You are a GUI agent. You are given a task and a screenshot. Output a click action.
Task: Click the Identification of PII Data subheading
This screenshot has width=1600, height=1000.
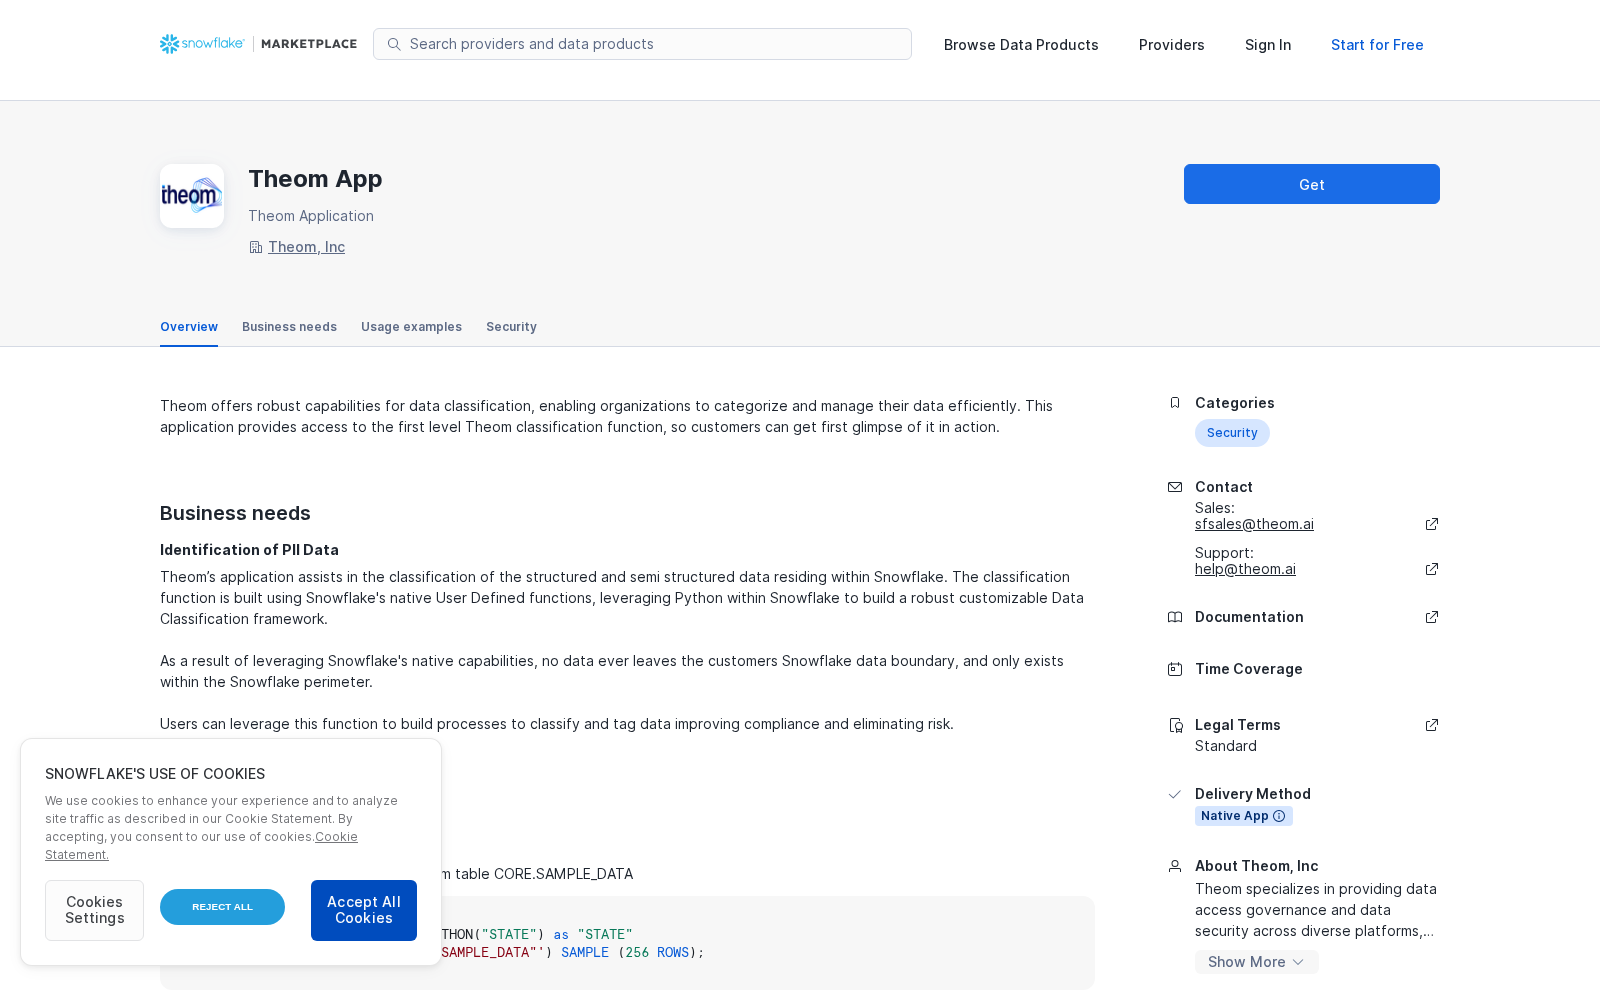[249, 550]
